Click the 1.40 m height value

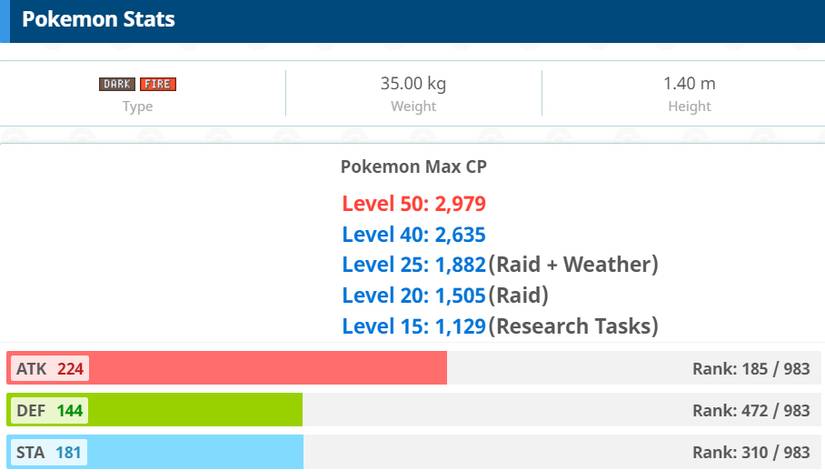[689, 83]
